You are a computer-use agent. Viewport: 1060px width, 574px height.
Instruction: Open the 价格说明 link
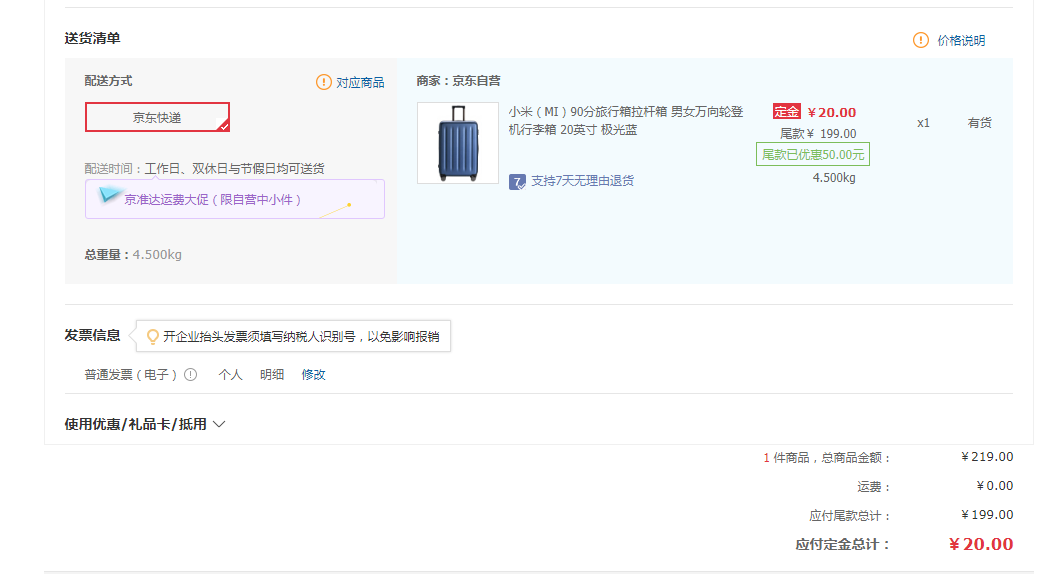(x=961, y=41)
